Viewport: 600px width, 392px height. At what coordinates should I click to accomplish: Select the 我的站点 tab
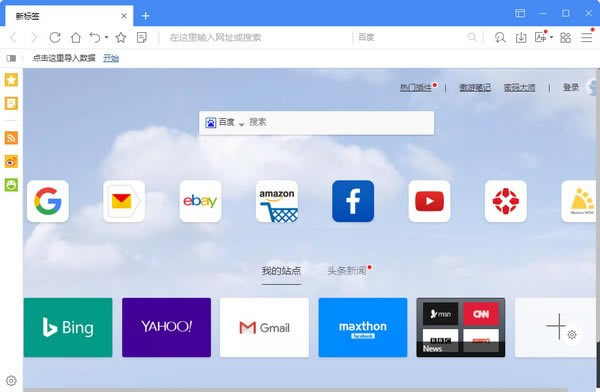click(x=281, y=271)
